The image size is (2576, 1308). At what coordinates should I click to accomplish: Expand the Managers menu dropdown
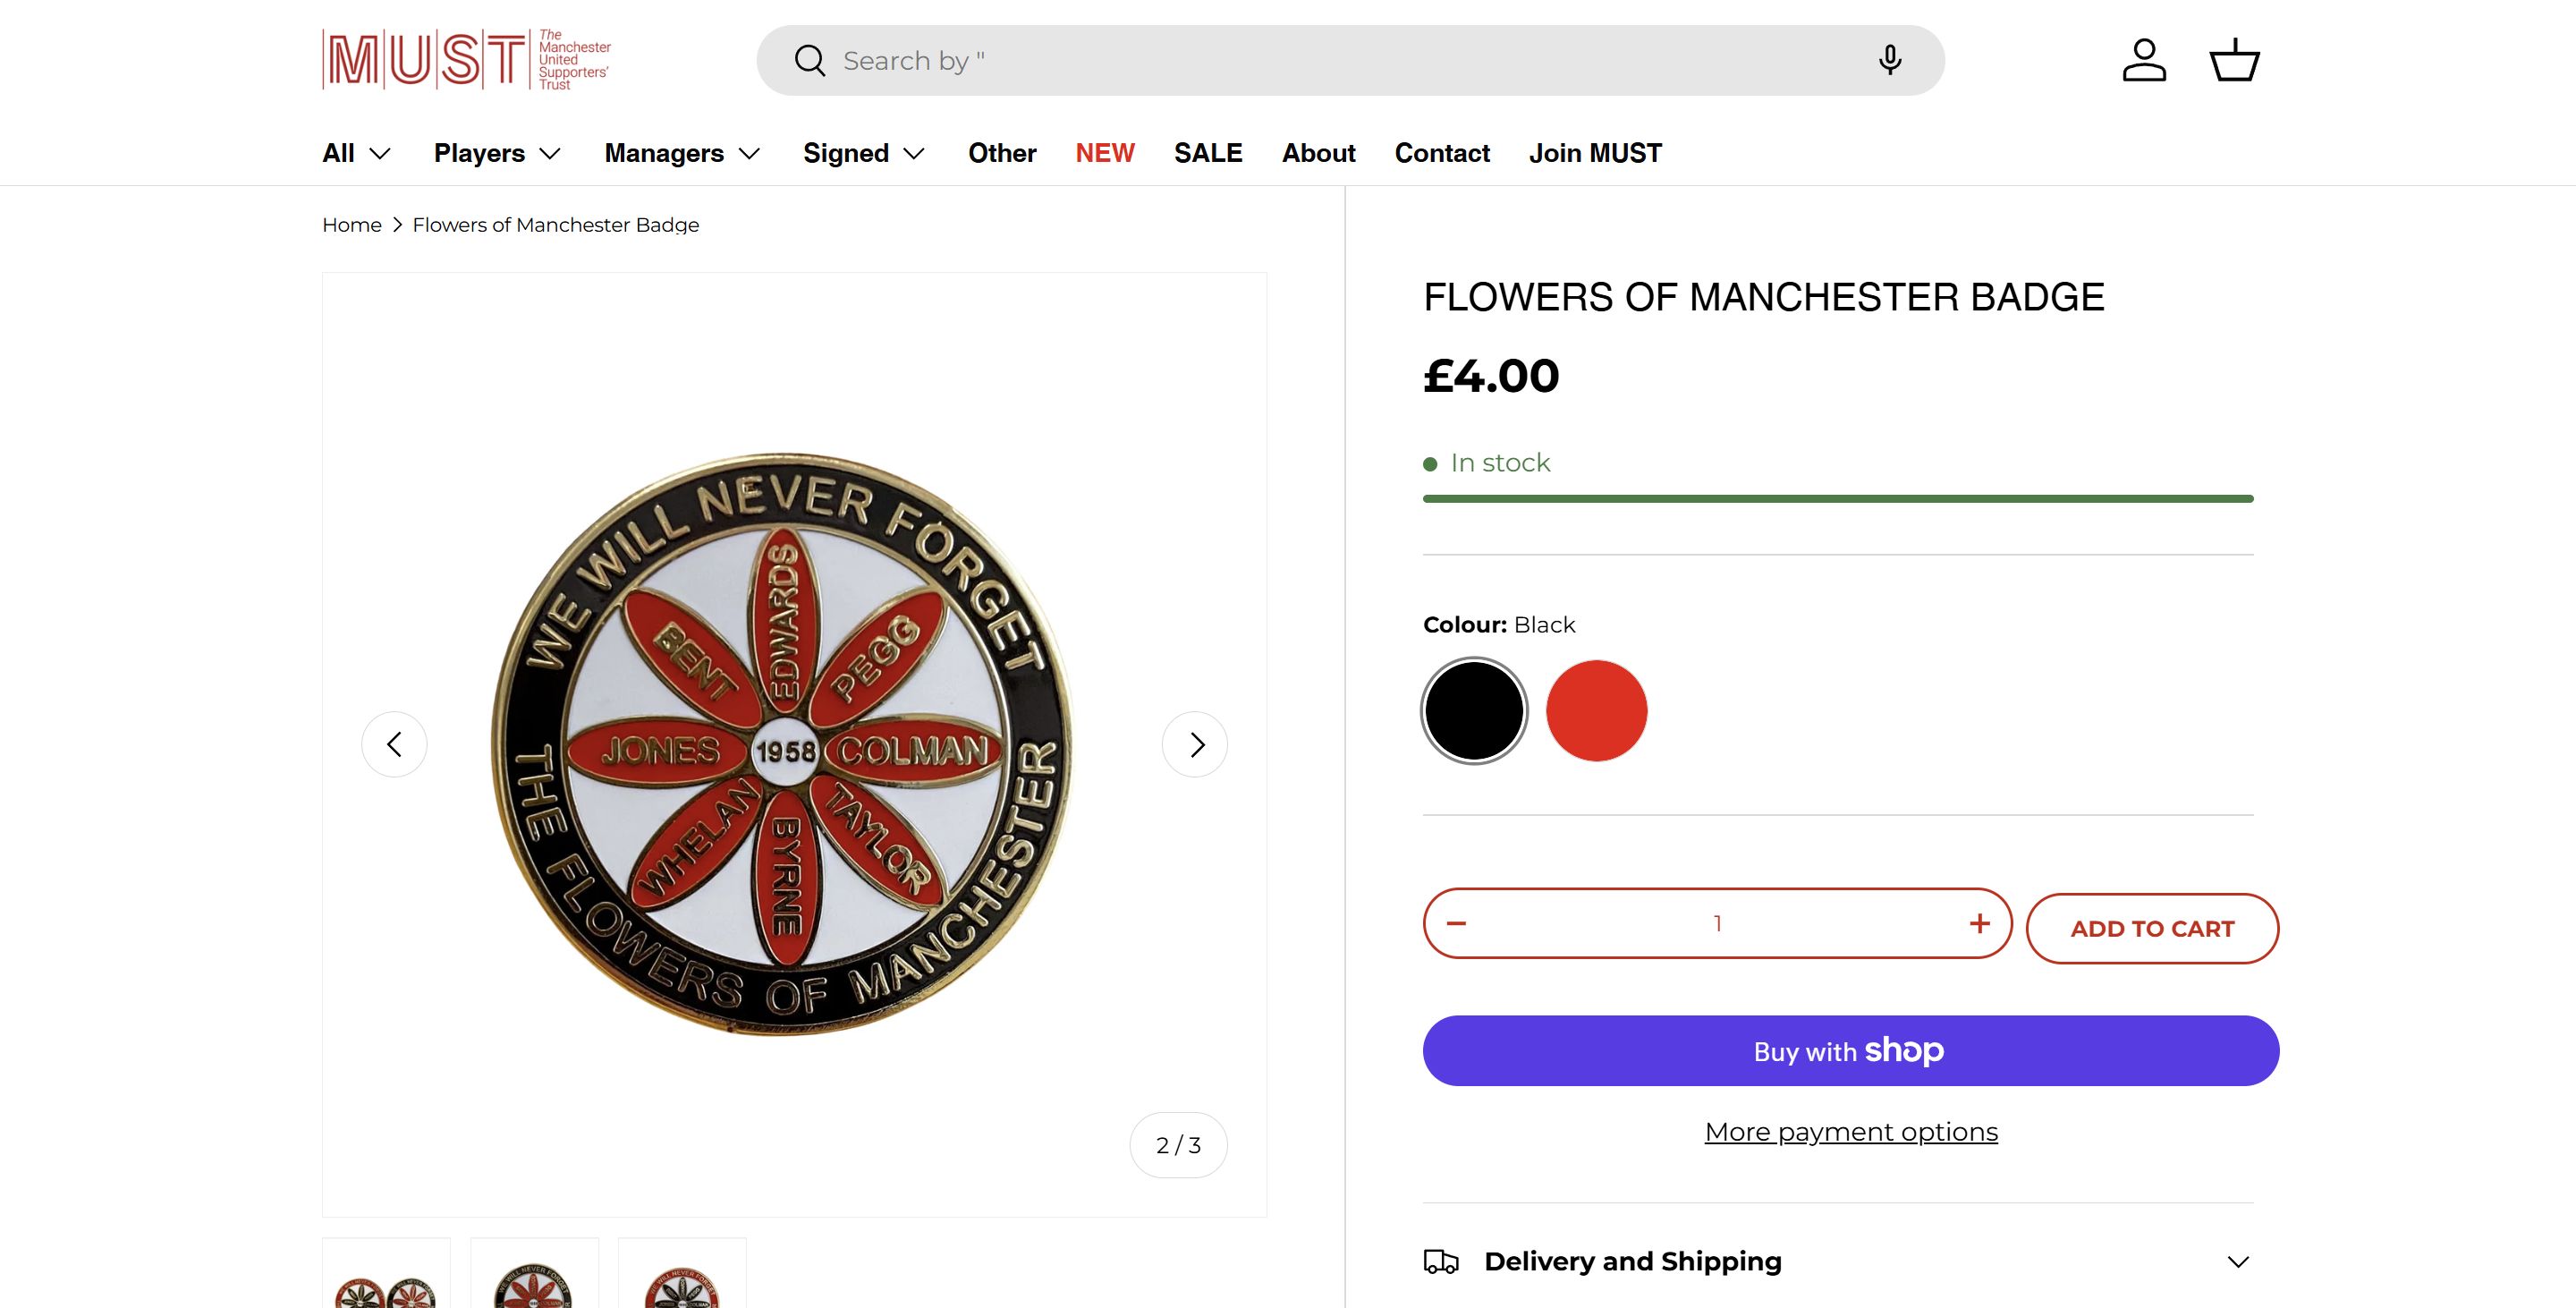click(682, 153)
